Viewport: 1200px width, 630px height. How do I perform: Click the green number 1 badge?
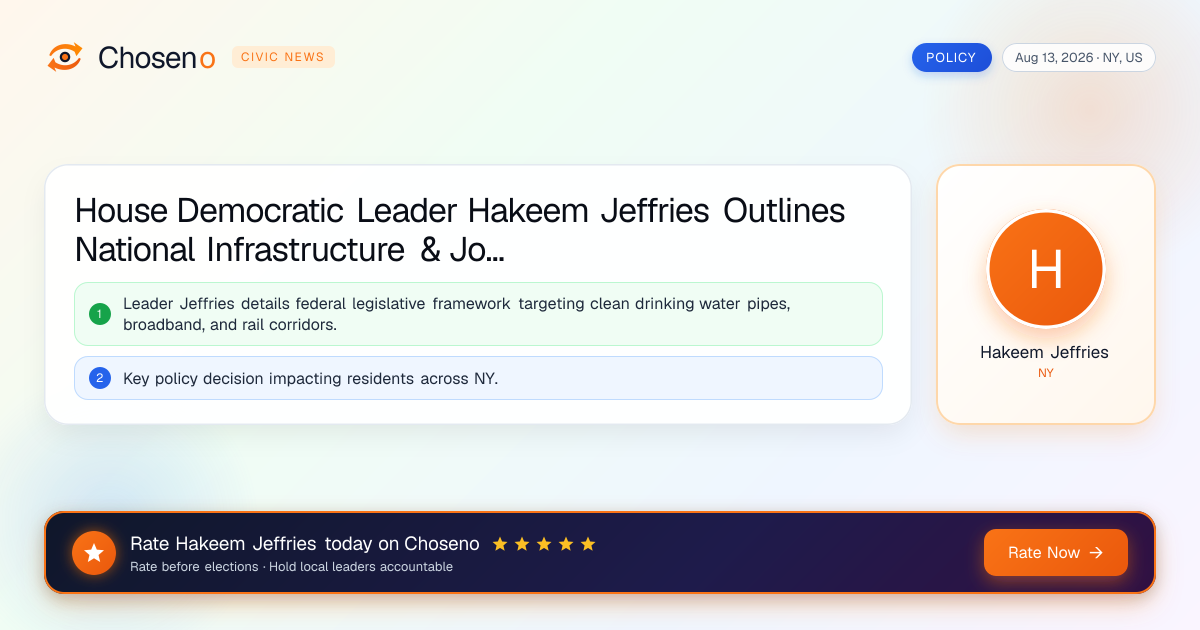tap(99, 314)
